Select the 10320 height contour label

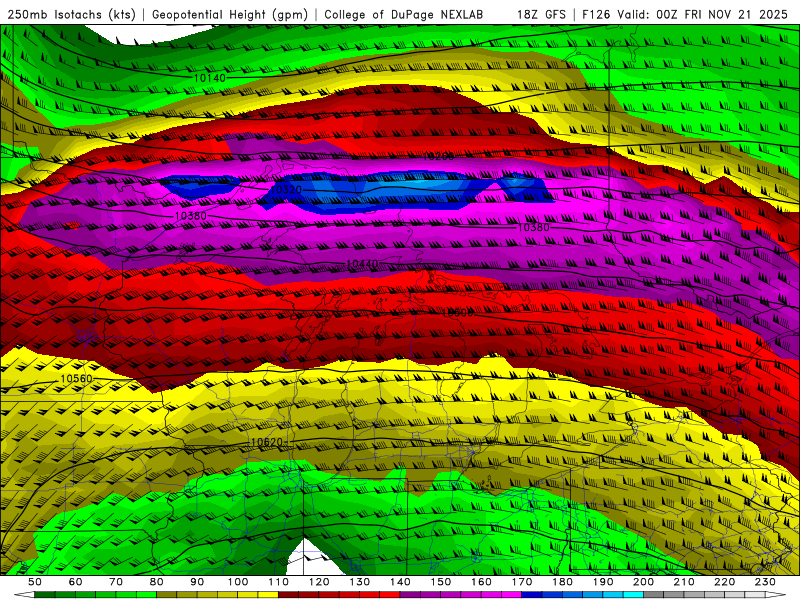pos(286,189)
